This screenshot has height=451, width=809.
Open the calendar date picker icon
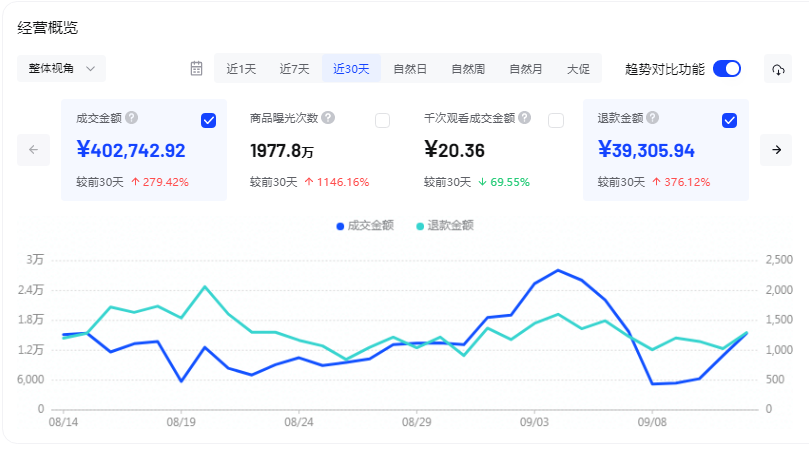[197, 69]
